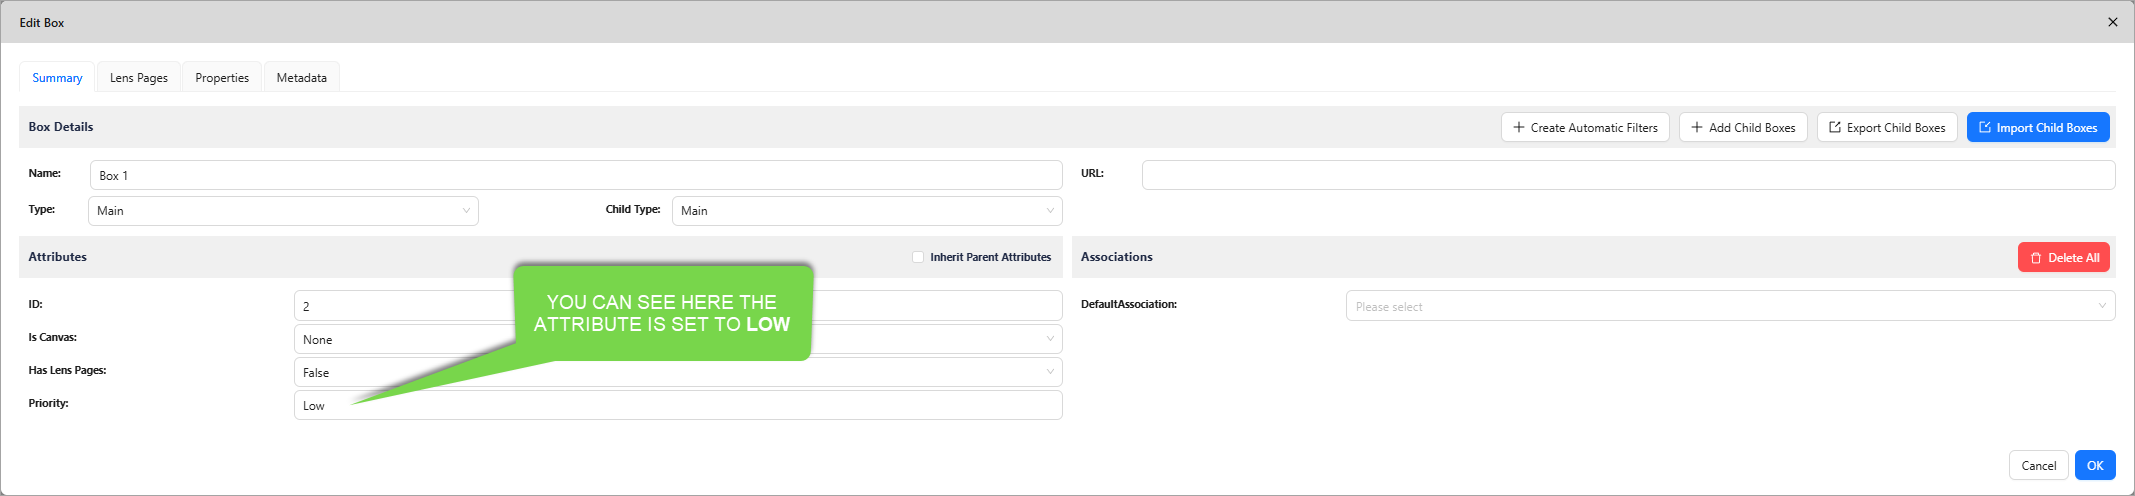Switch to the Lens Pages tab

(x=139, y=78)
